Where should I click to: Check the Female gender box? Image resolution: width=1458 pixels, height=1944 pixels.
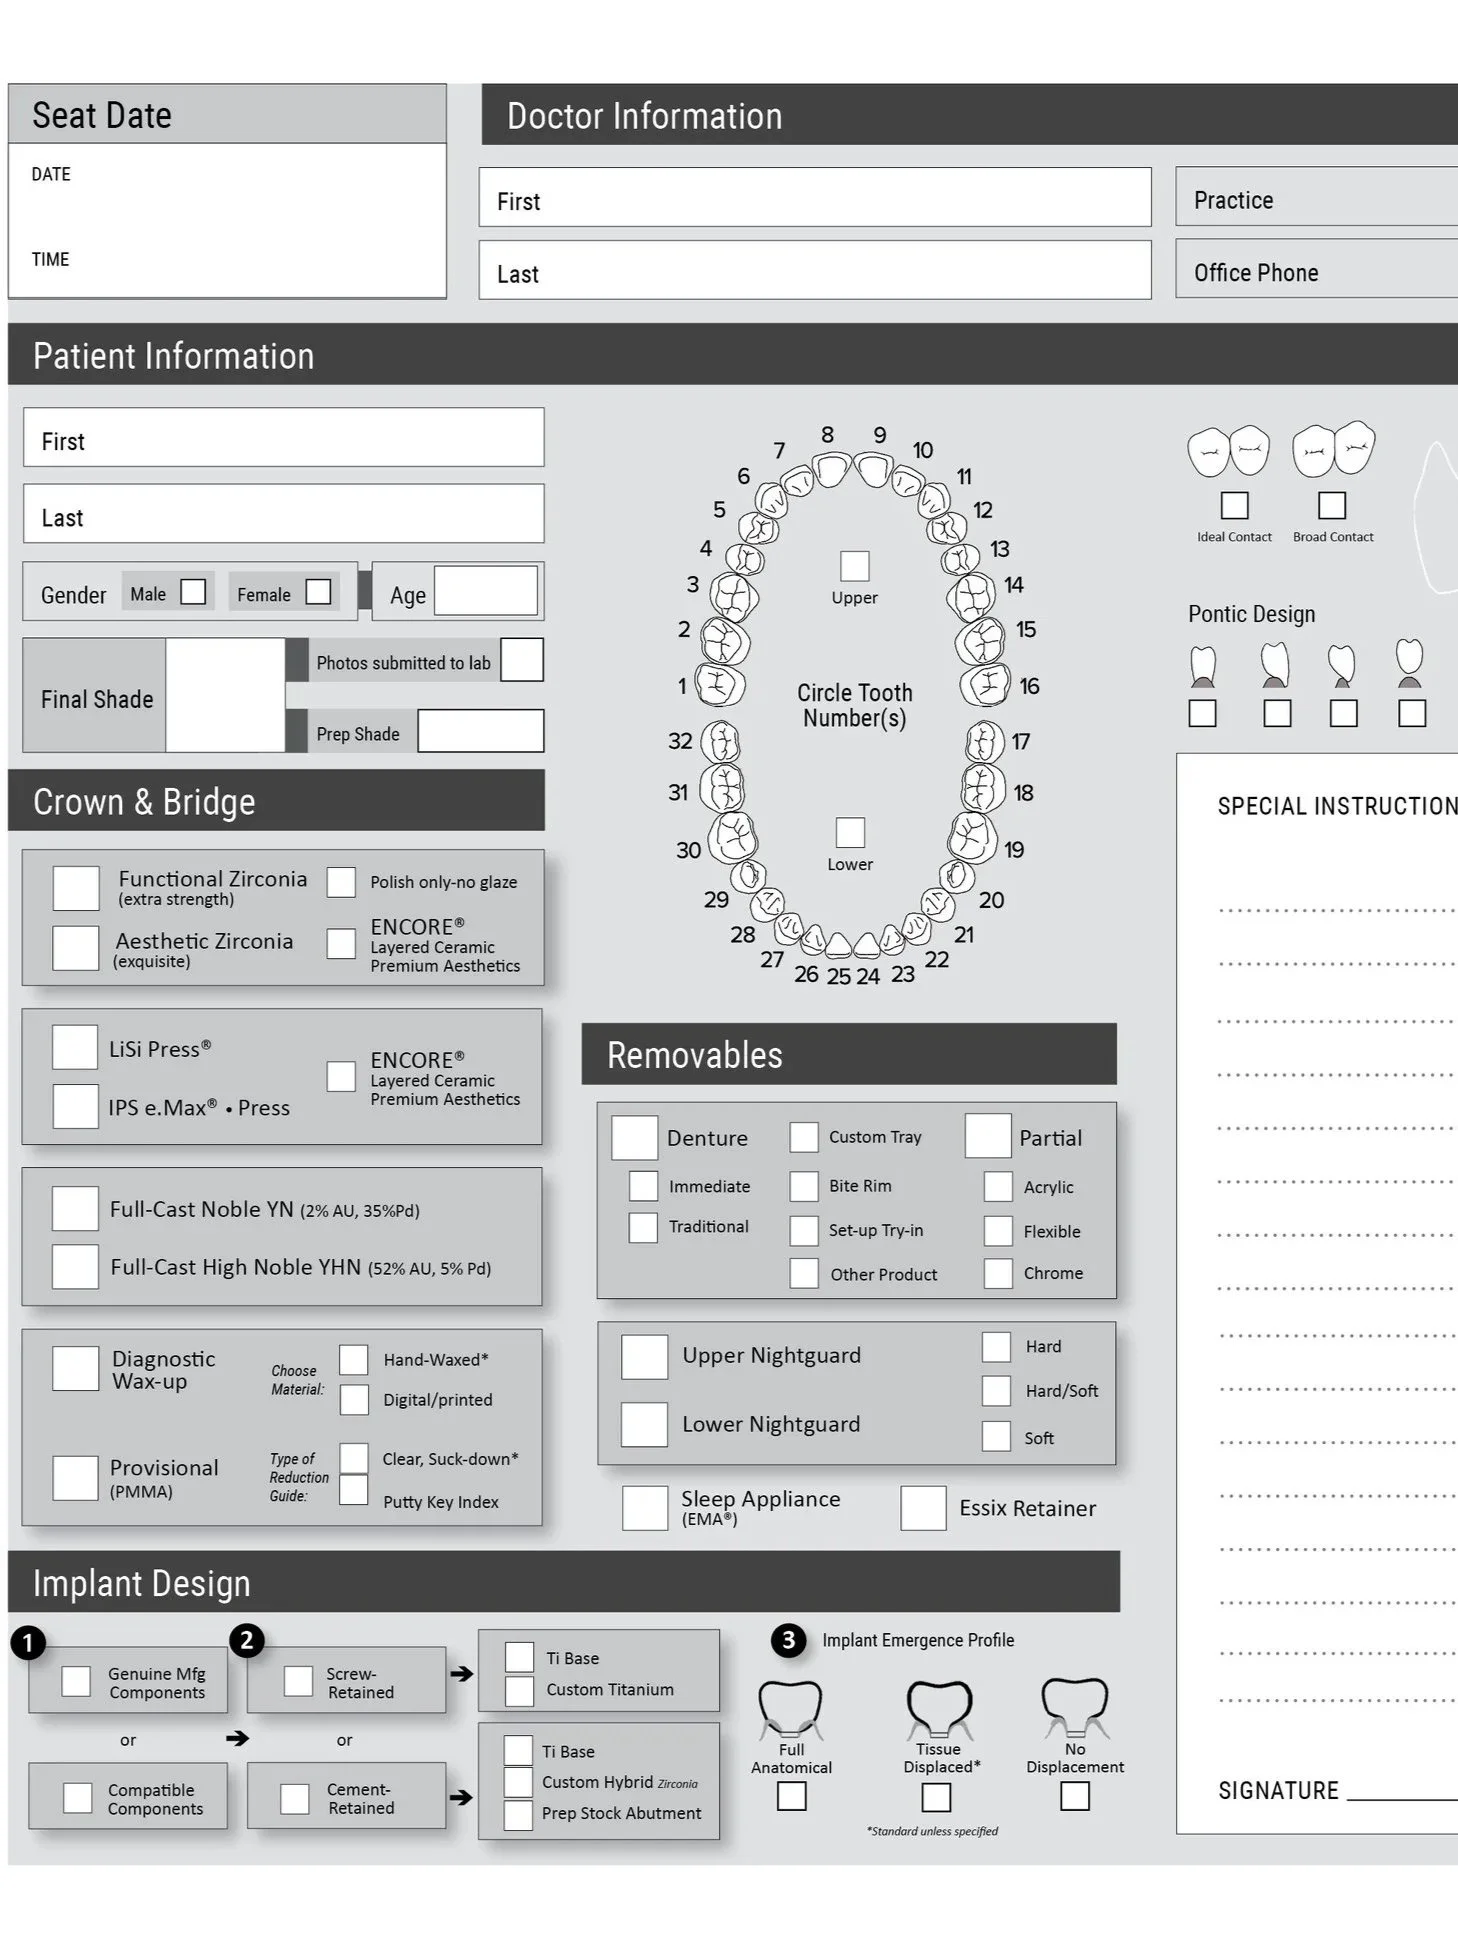click(318, 592)
